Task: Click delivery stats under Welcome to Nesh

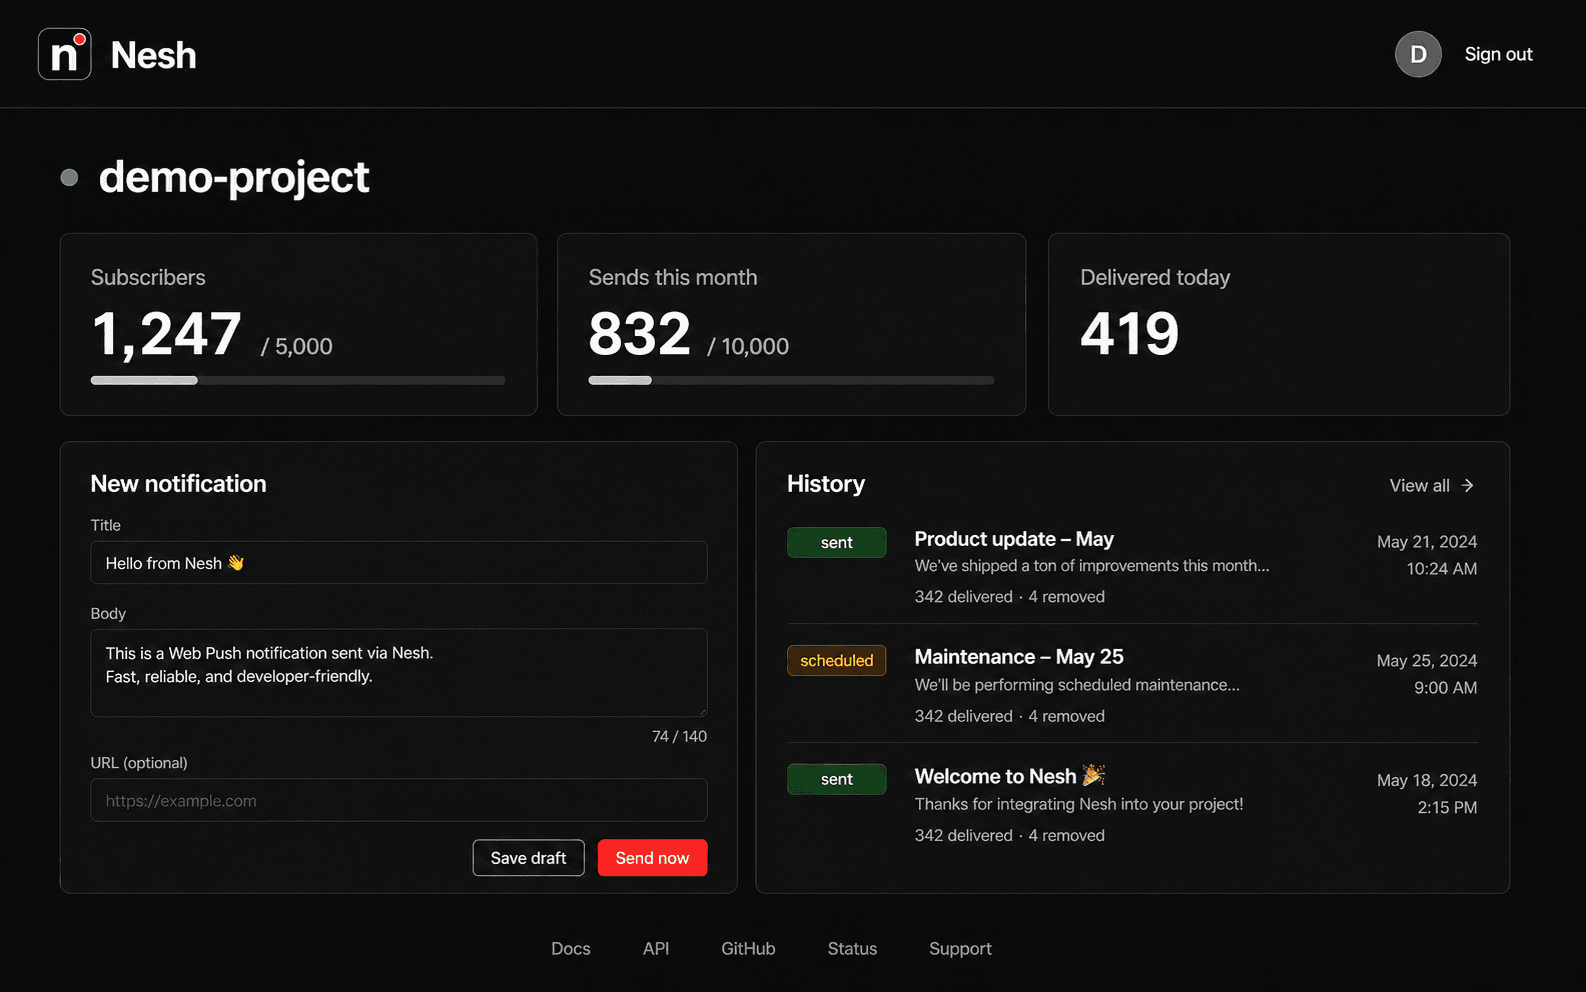Action: pyautogui.click(x=1010, y=835)
